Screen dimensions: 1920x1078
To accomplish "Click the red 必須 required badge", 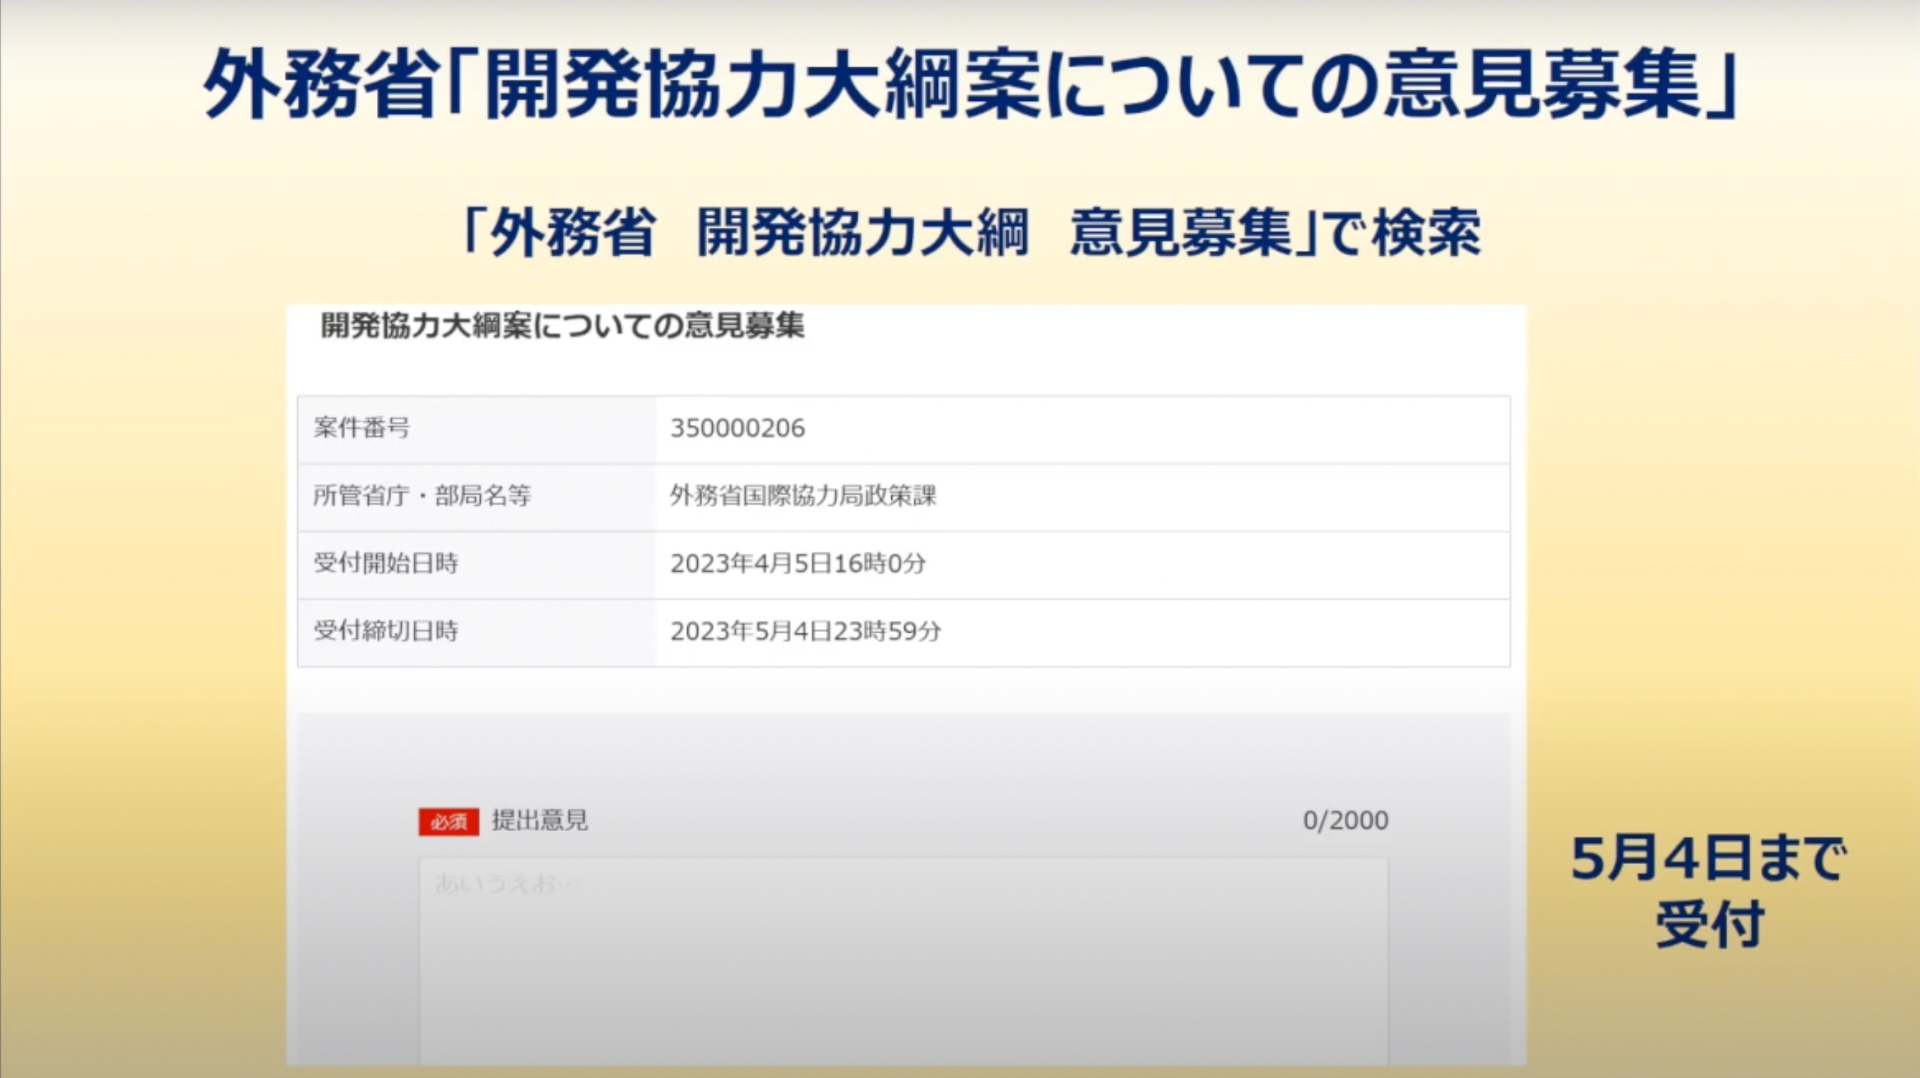I will [x=448, y=821].
